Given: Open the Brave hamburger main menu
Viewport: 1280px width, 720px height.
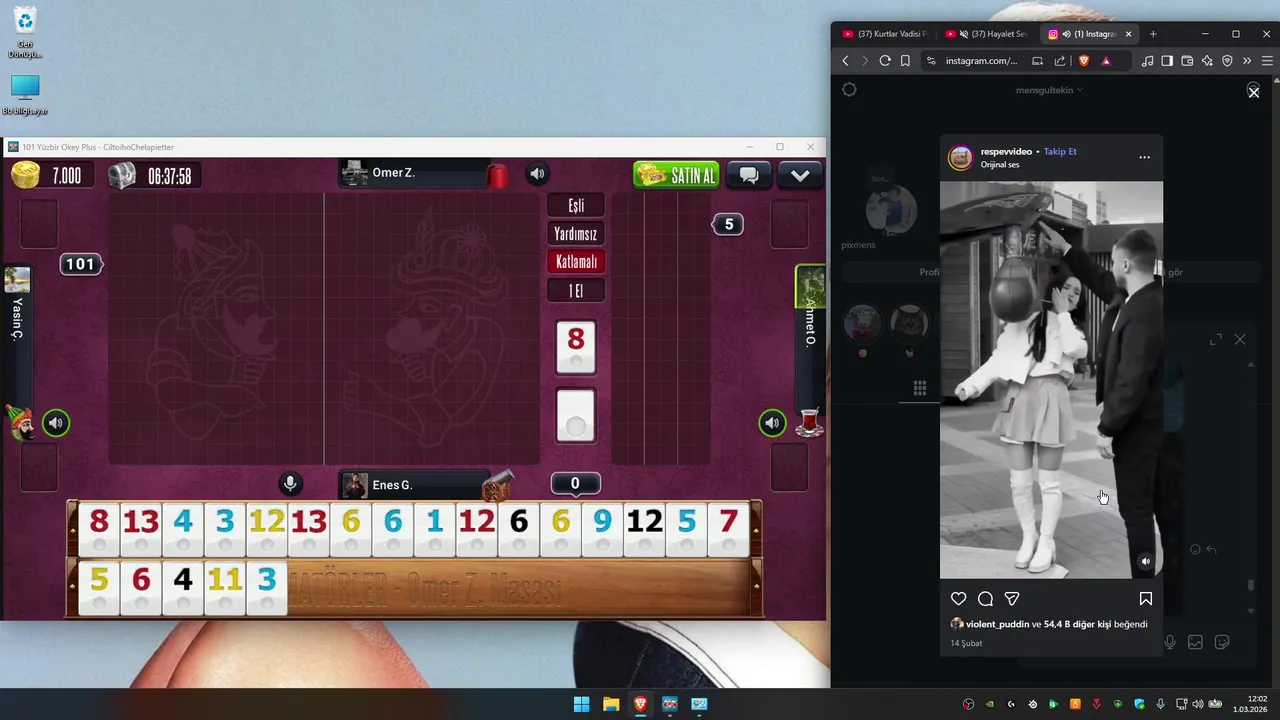Looking at the screenshot, I should point(1267,61).
